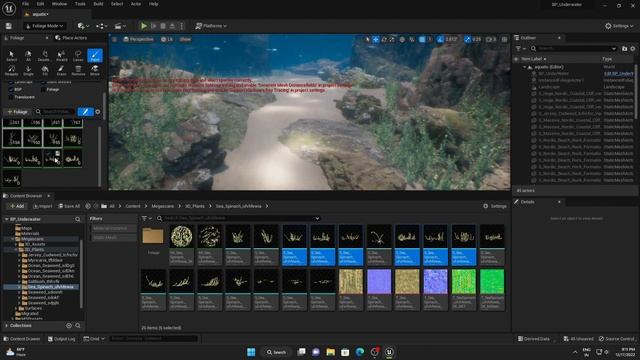Open the Foliage Mode dropdown

(x=45, y=26)
